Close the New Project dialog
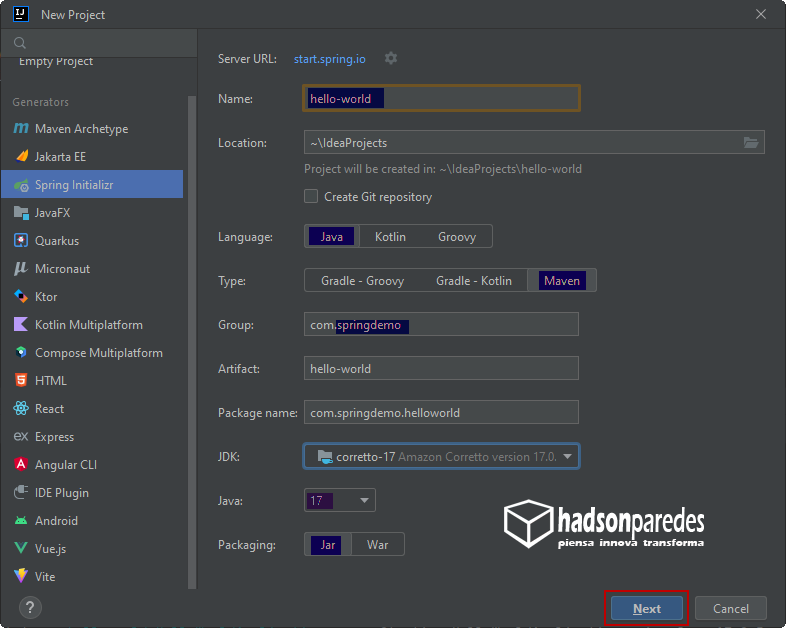 click(760, 14)
